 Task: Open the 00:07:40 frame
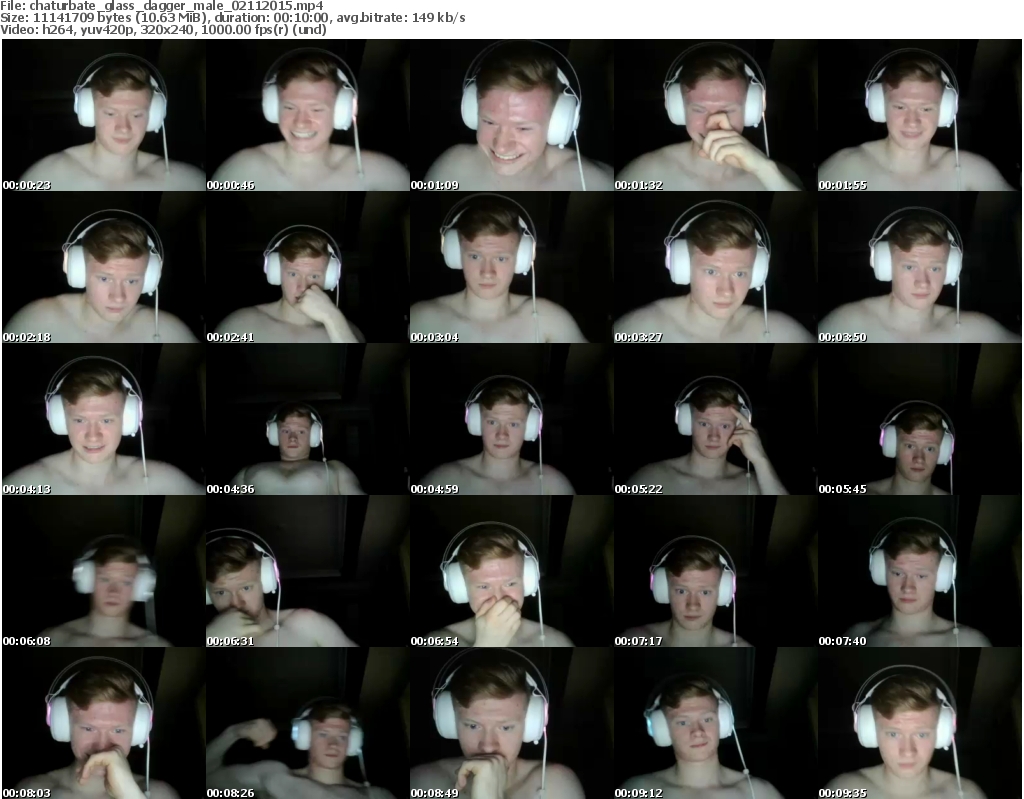coord(920,572)
